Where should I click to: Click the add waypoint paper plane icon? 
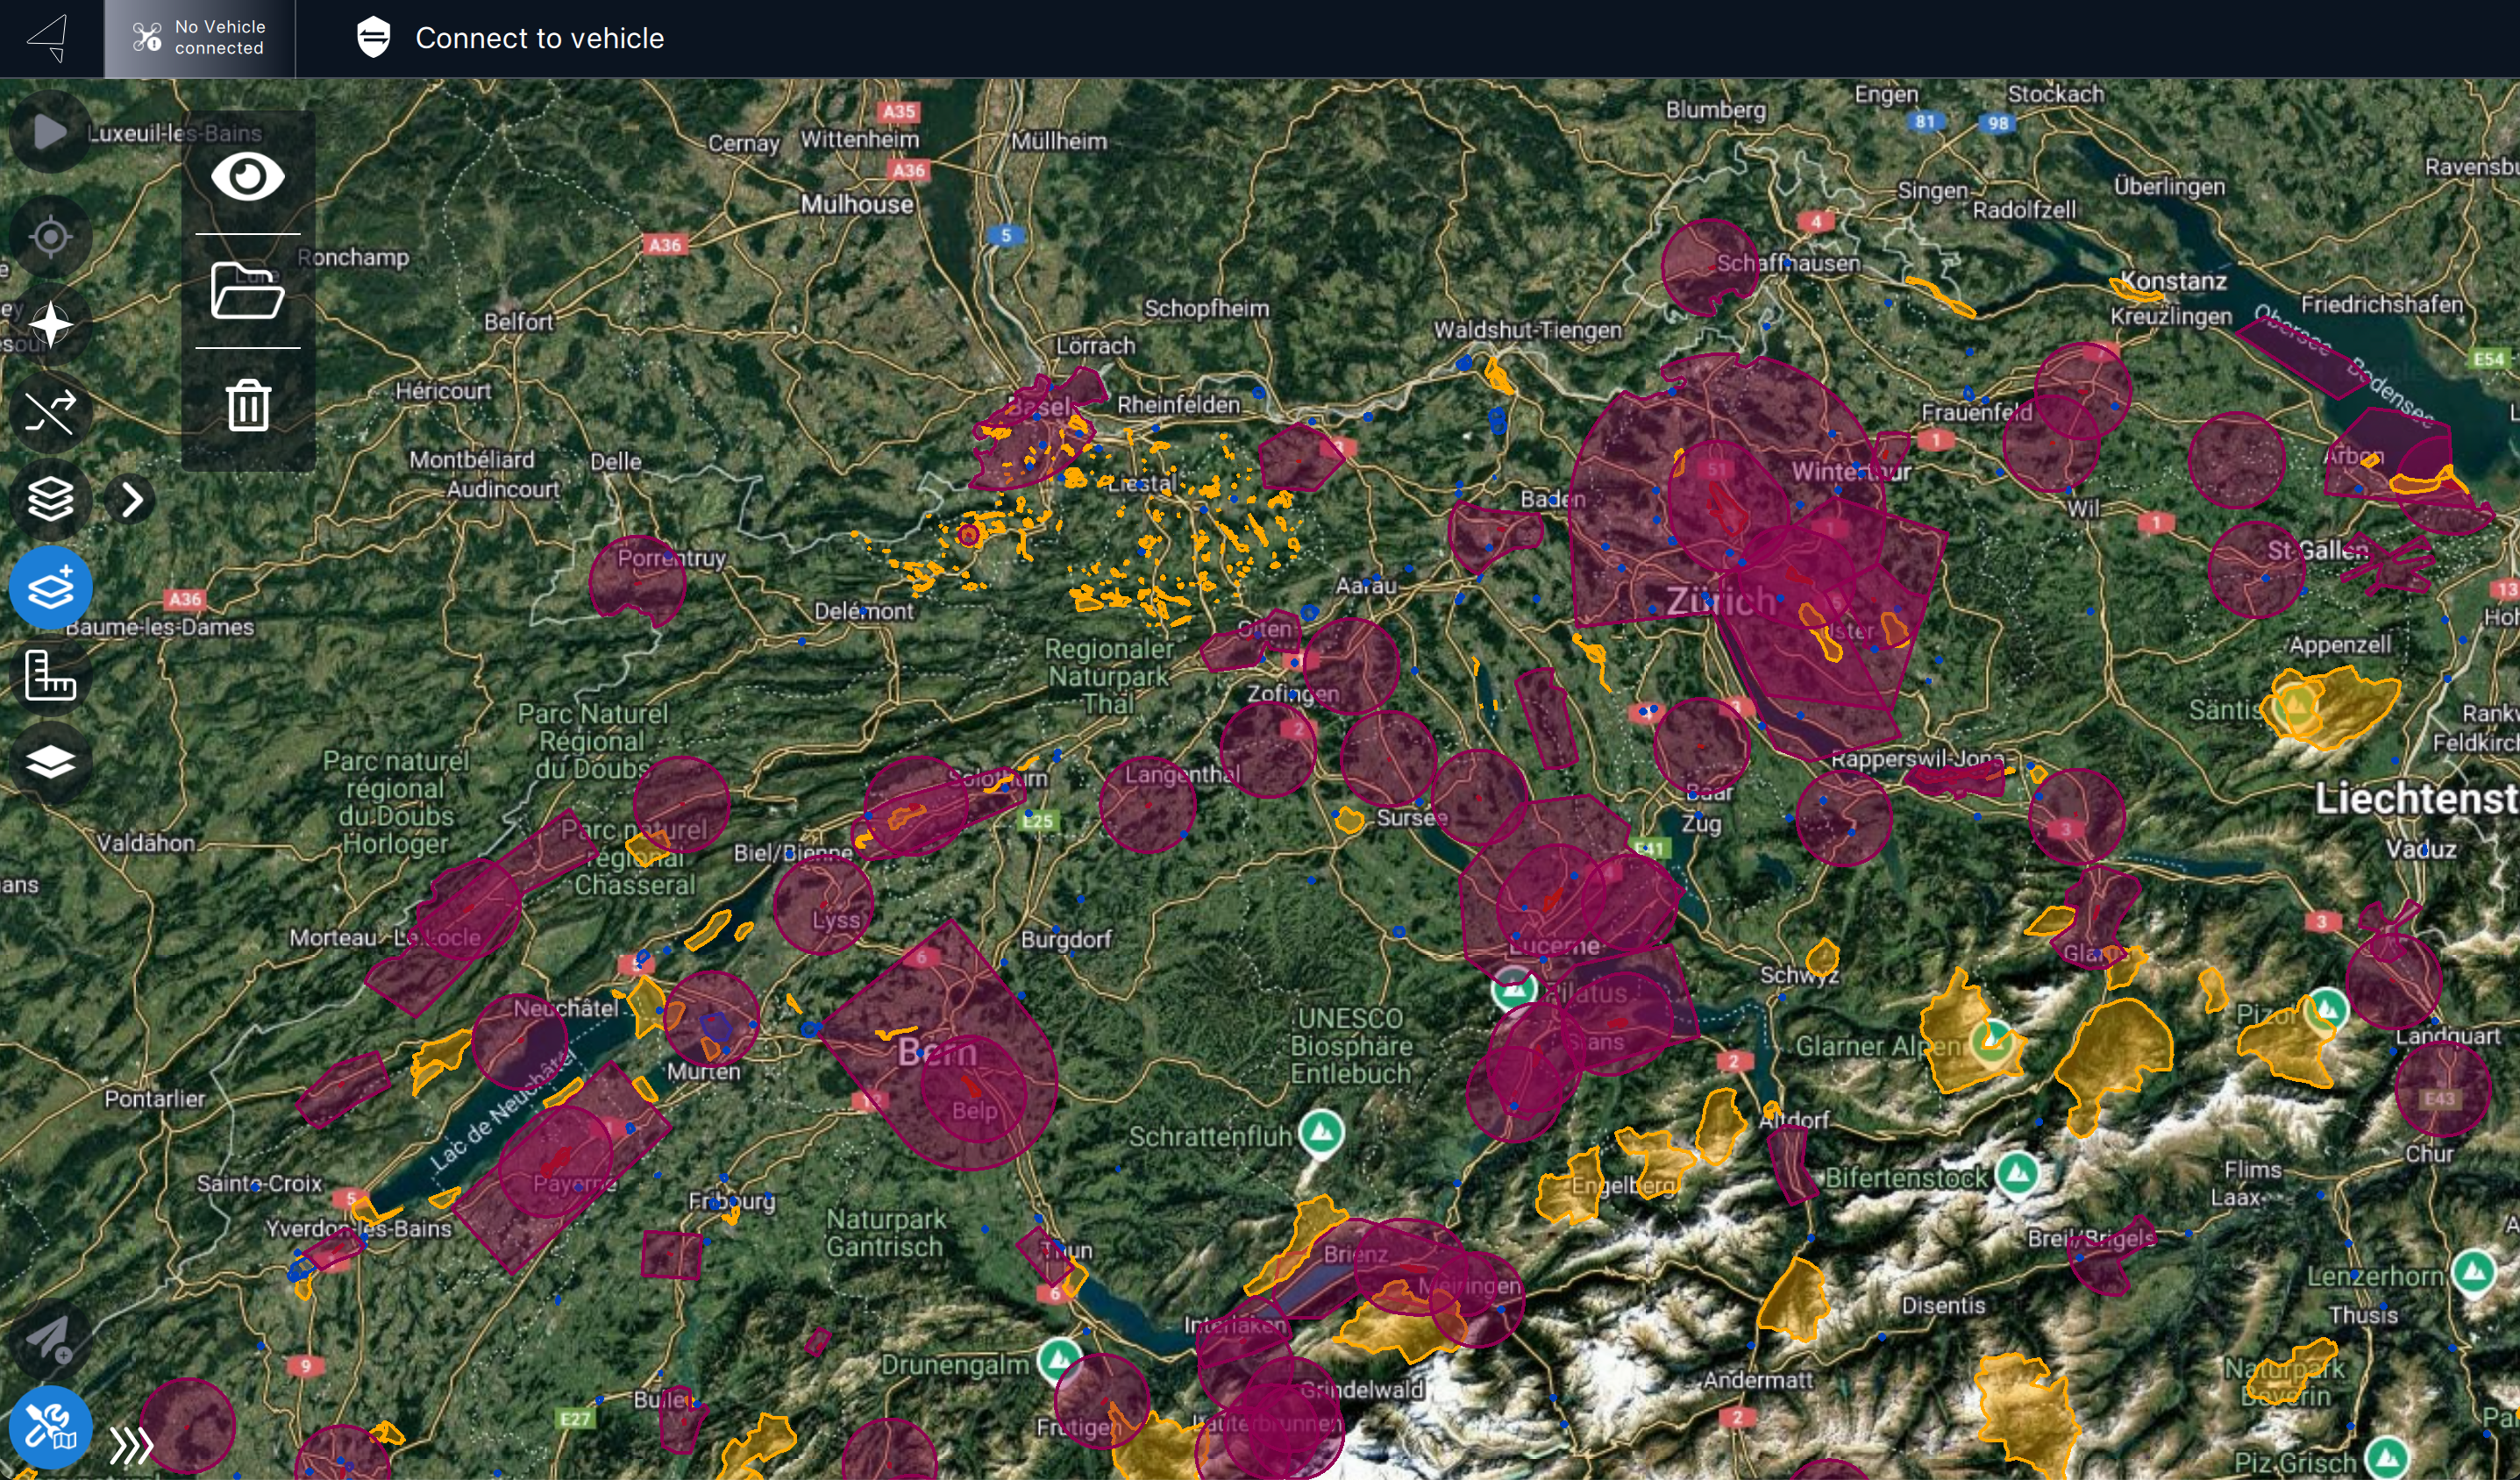tap(50, 1338)
